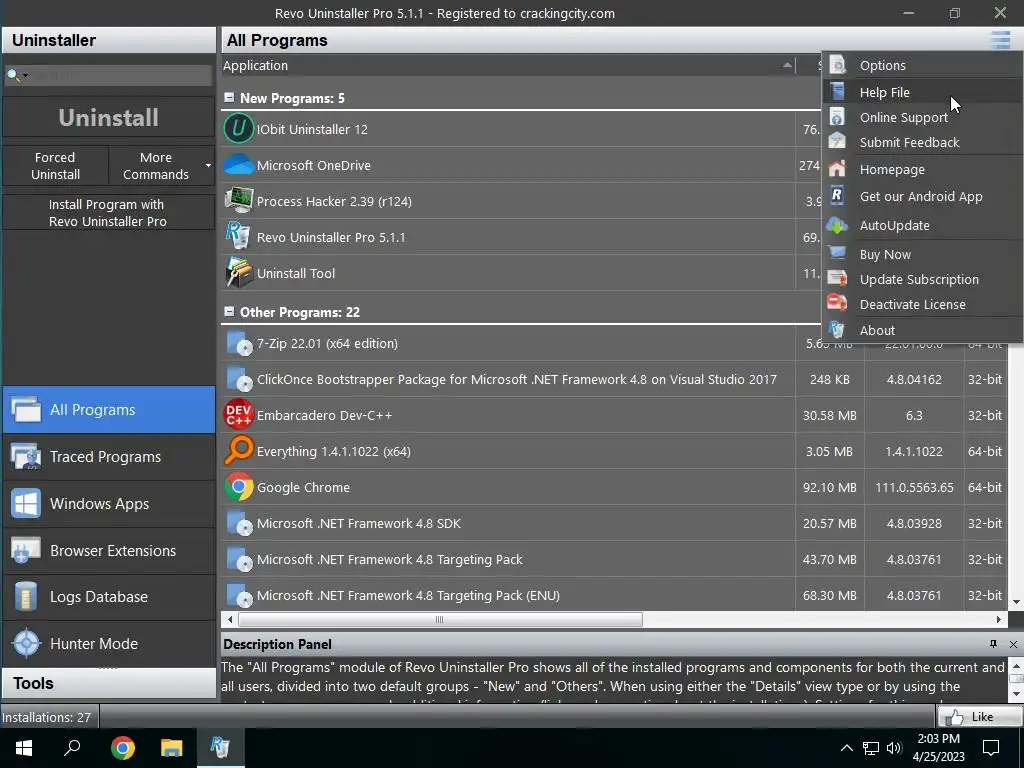Open the Tools section header
Viewport: 1024px width, 768px height.
(x=108, y=683)
